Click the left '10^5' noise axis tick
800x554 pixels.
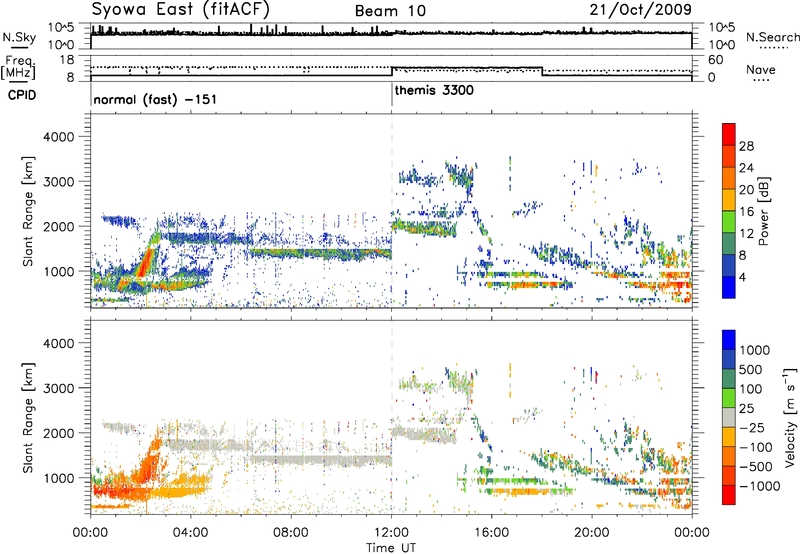point(61,27)
